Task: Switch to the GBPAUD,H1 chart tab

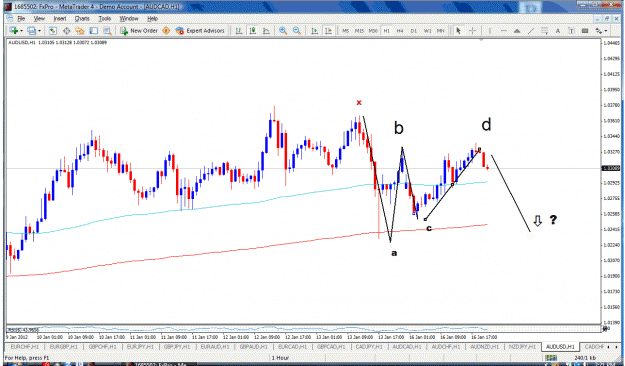Action: [254, 347]
